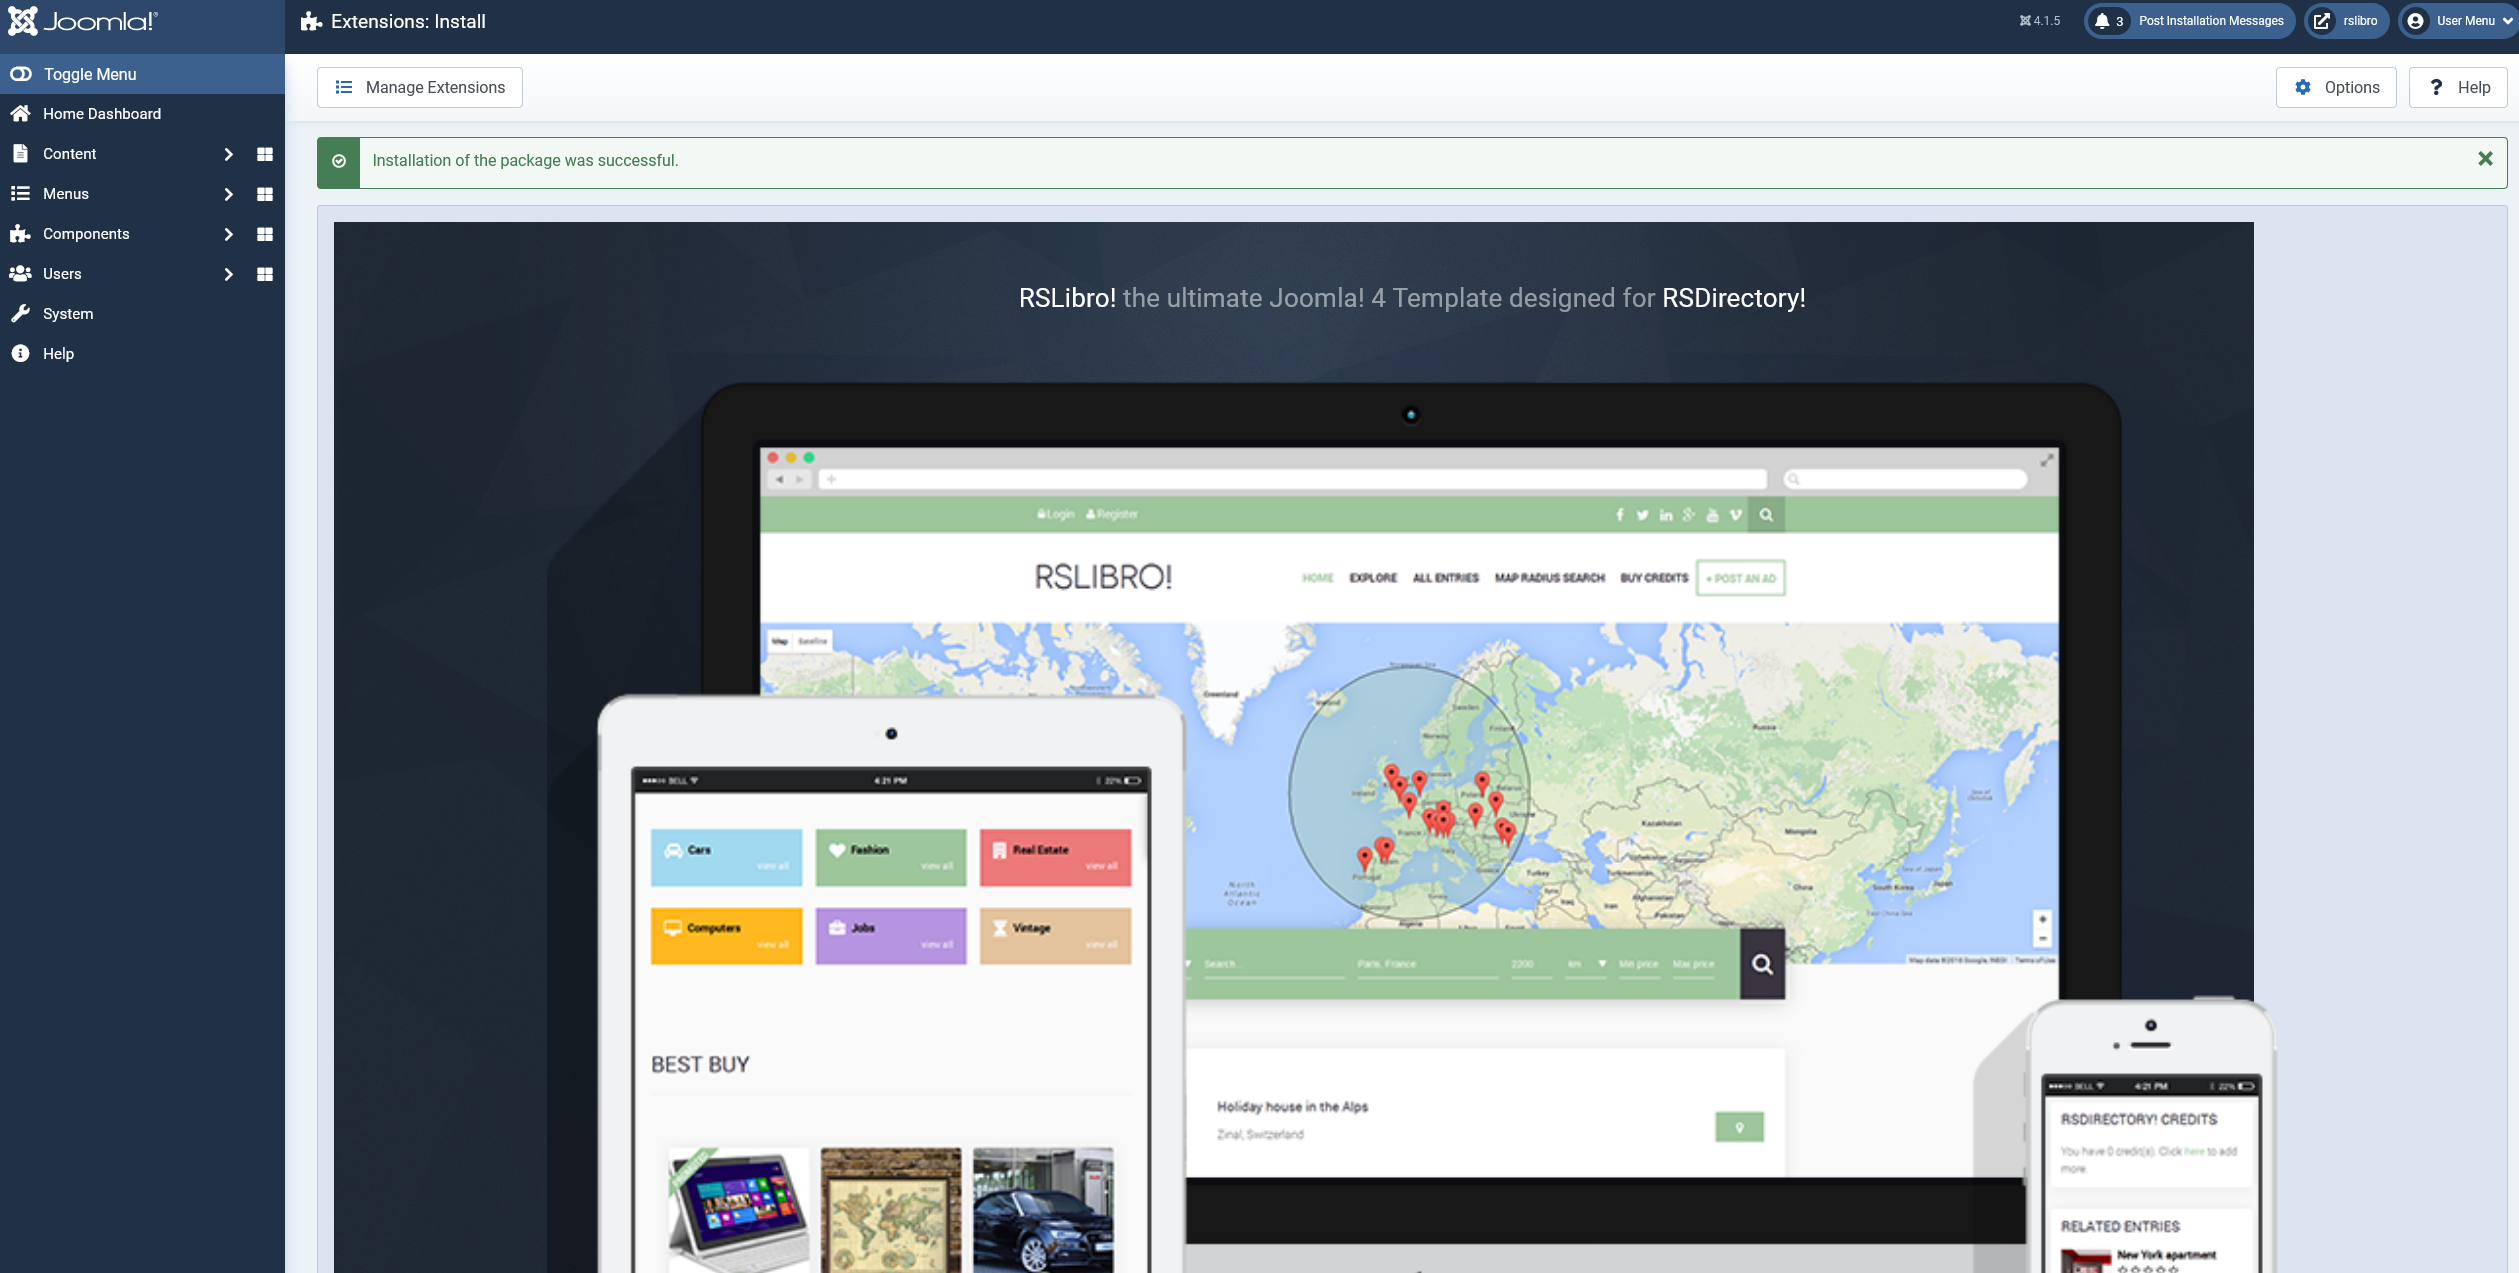Expand the Users submenu chevron
The image size is (2519, 1273).
[x=228, y=274]
